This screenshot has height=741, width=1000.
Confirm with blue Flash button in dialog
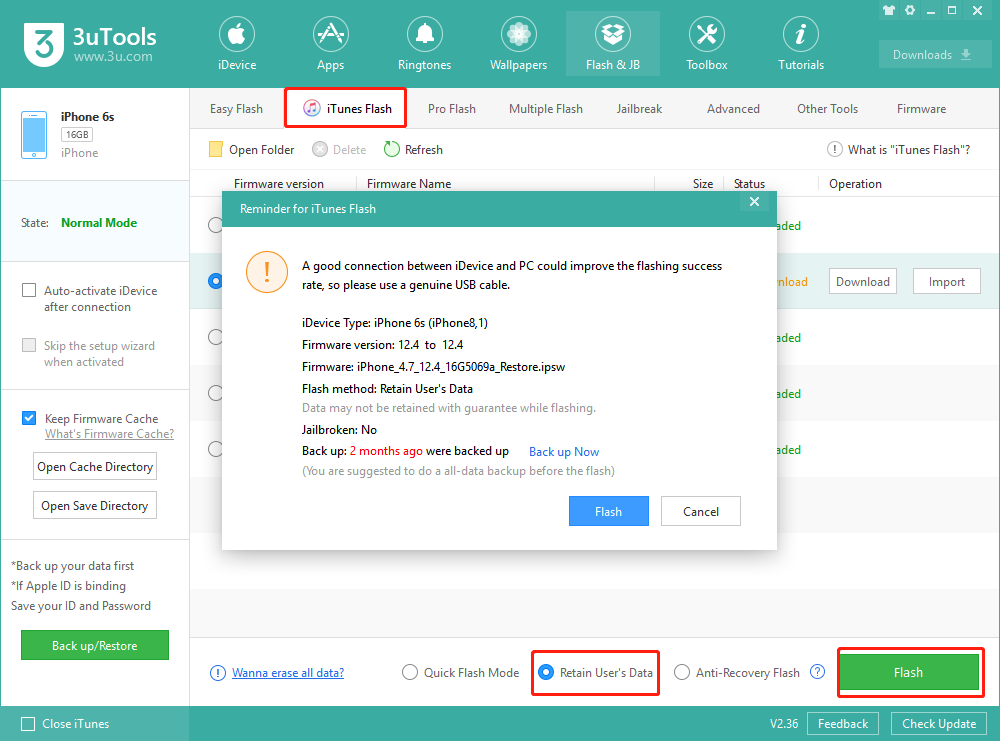click(608, 511)
